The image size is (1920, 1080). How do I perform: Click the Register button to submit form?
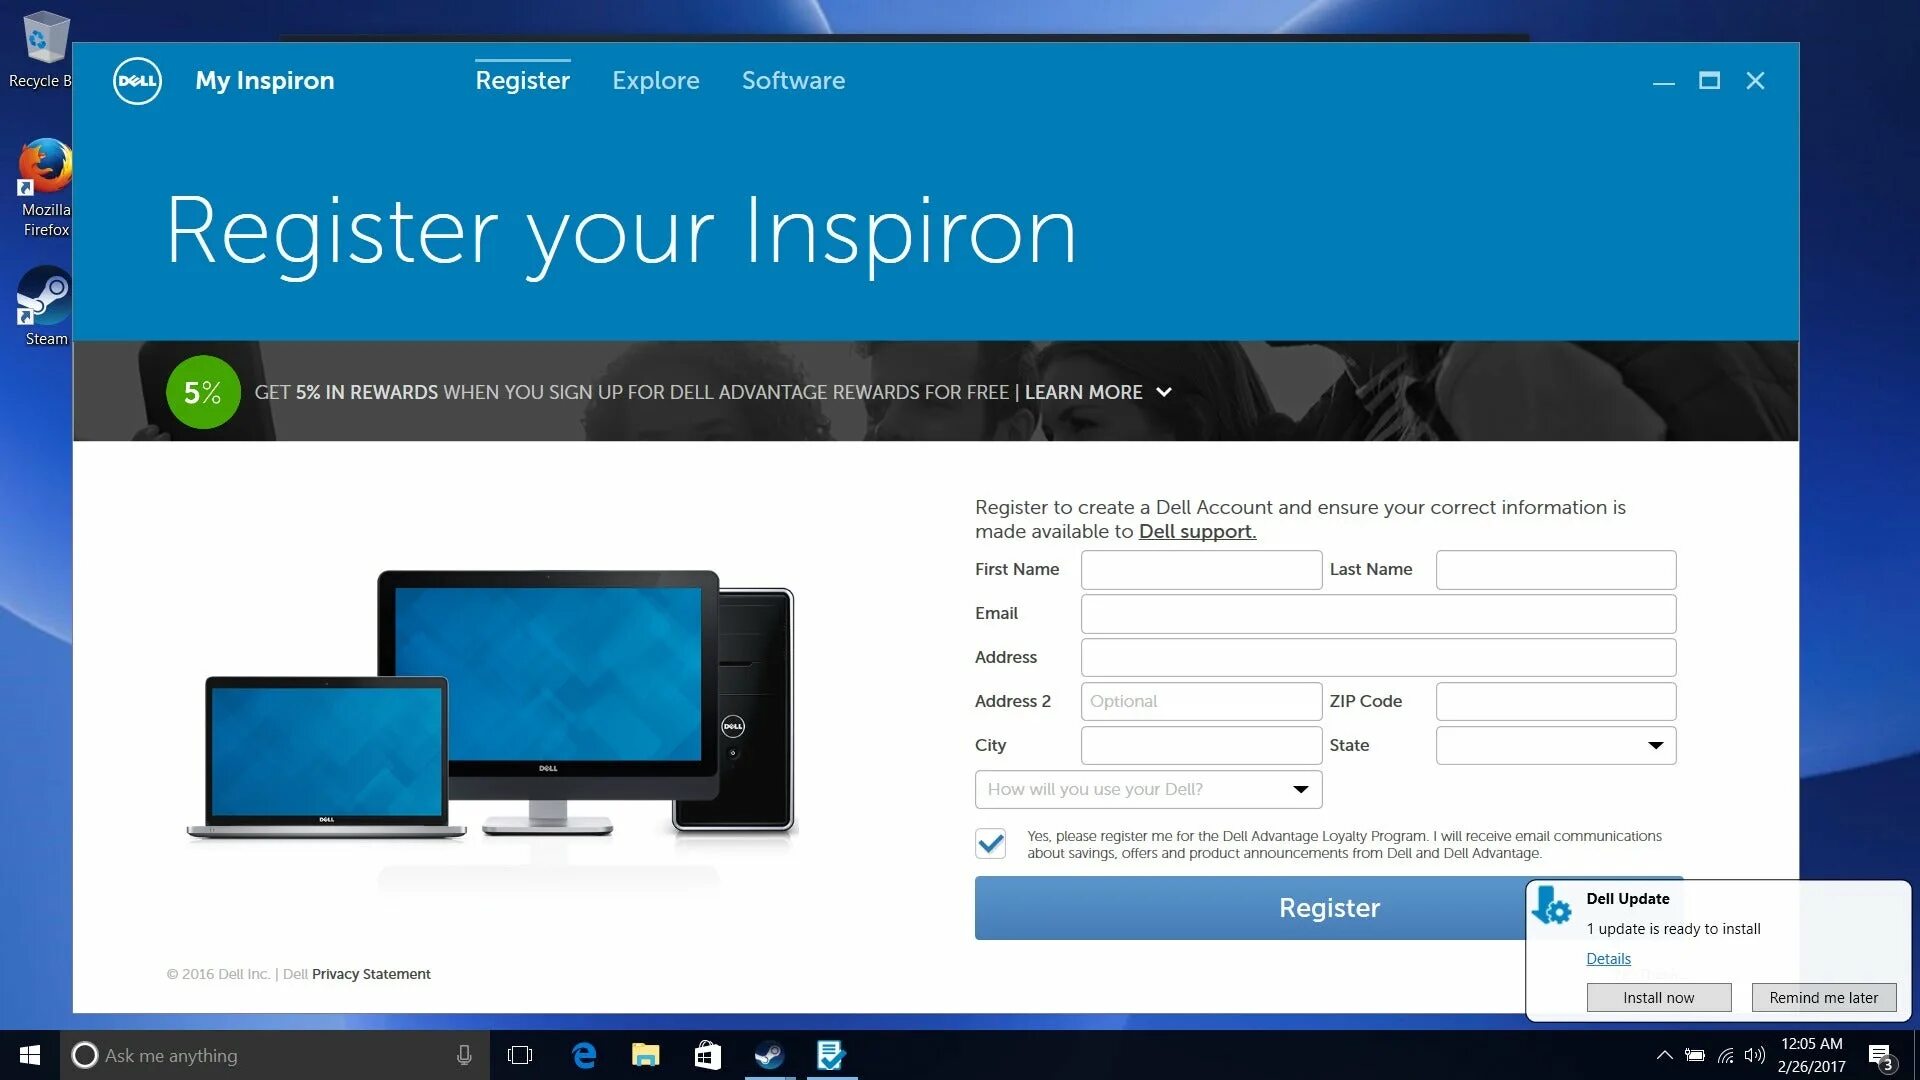[x=1328, y=907]
